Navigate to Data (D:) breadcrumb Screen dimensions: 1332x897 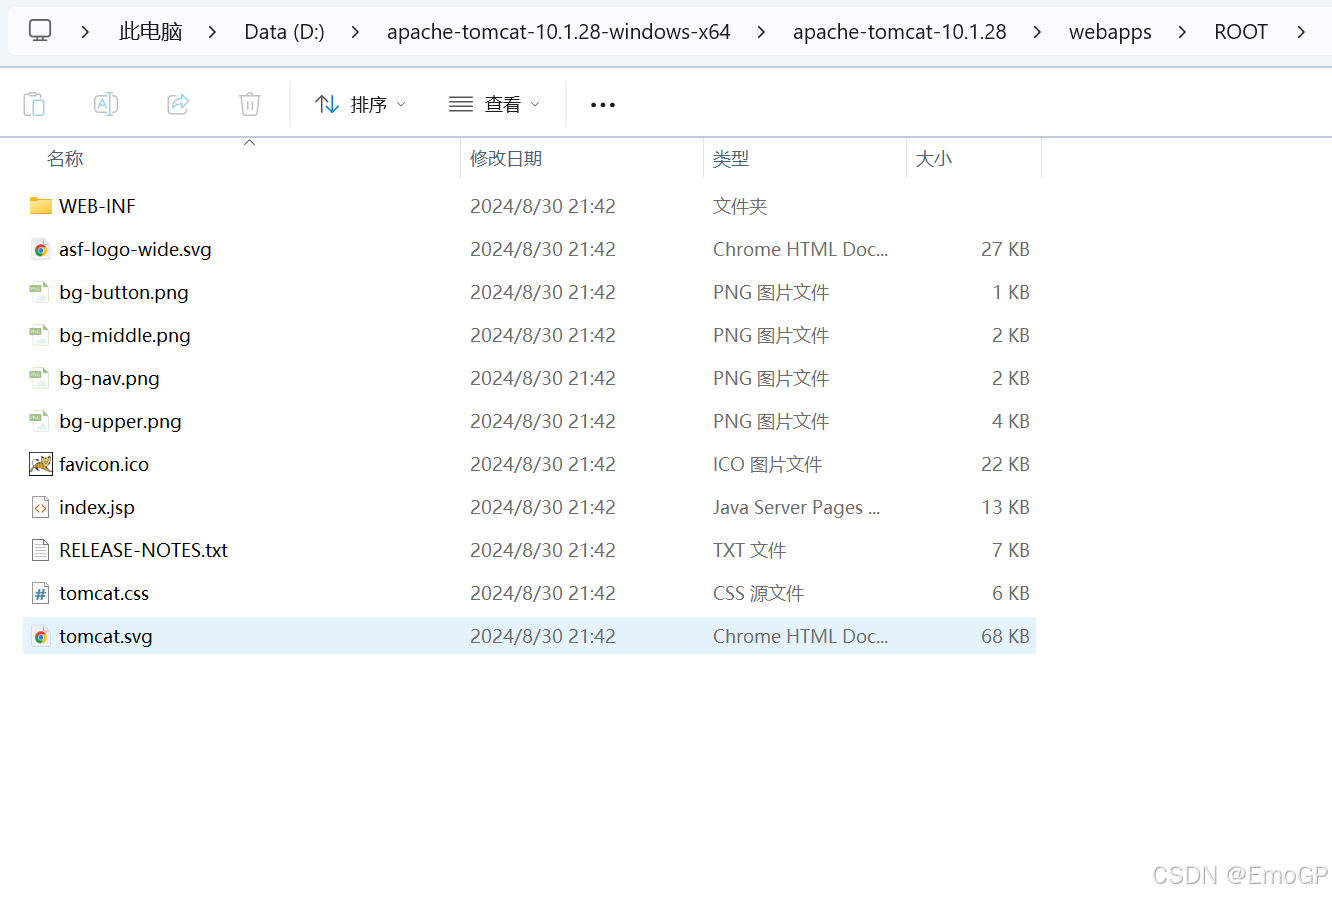(284, 32)
